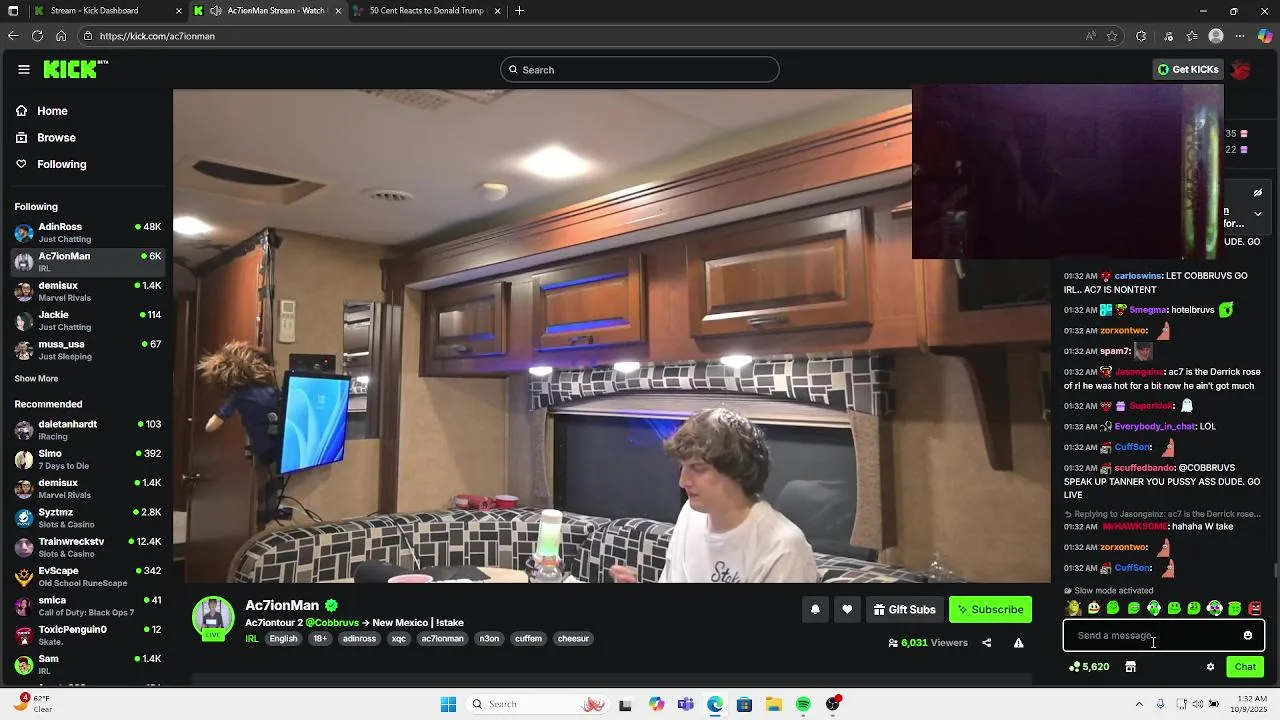
Task: Click Show More under Following
Action: [x=36, y=379]
